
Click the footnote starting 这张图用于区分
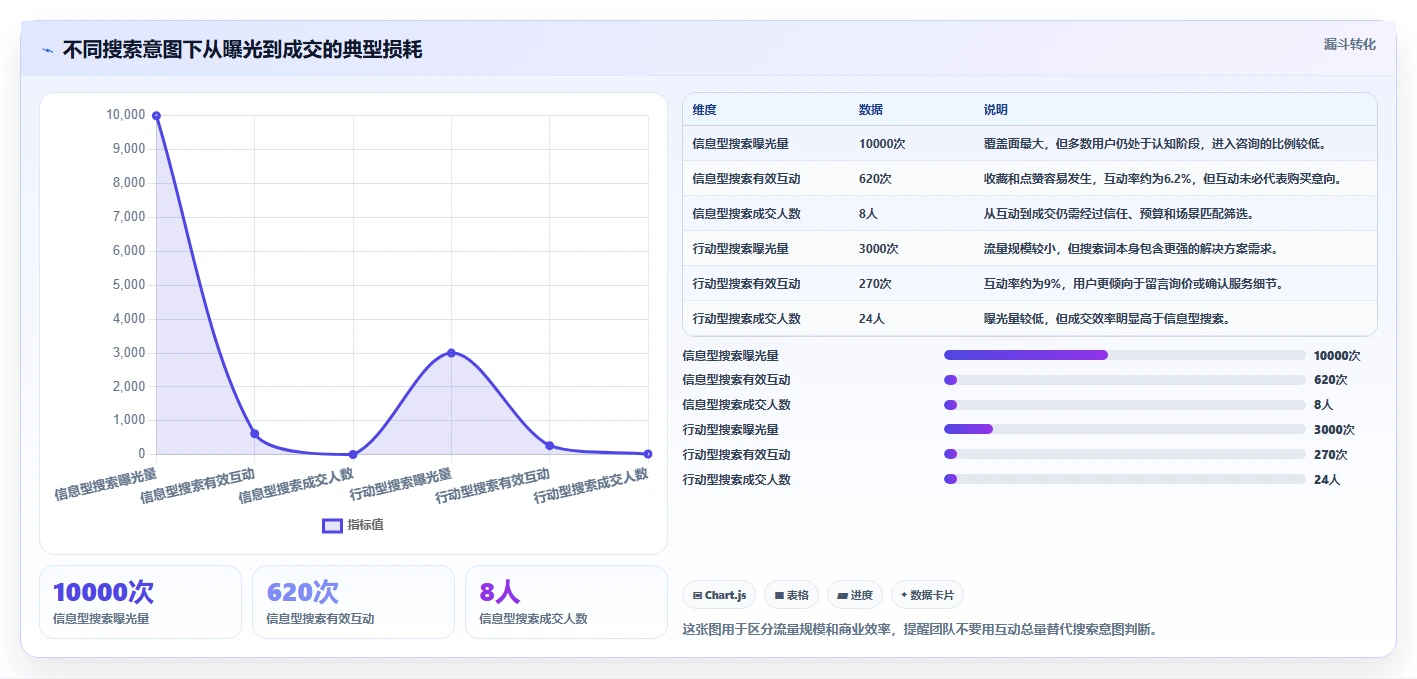920,629
